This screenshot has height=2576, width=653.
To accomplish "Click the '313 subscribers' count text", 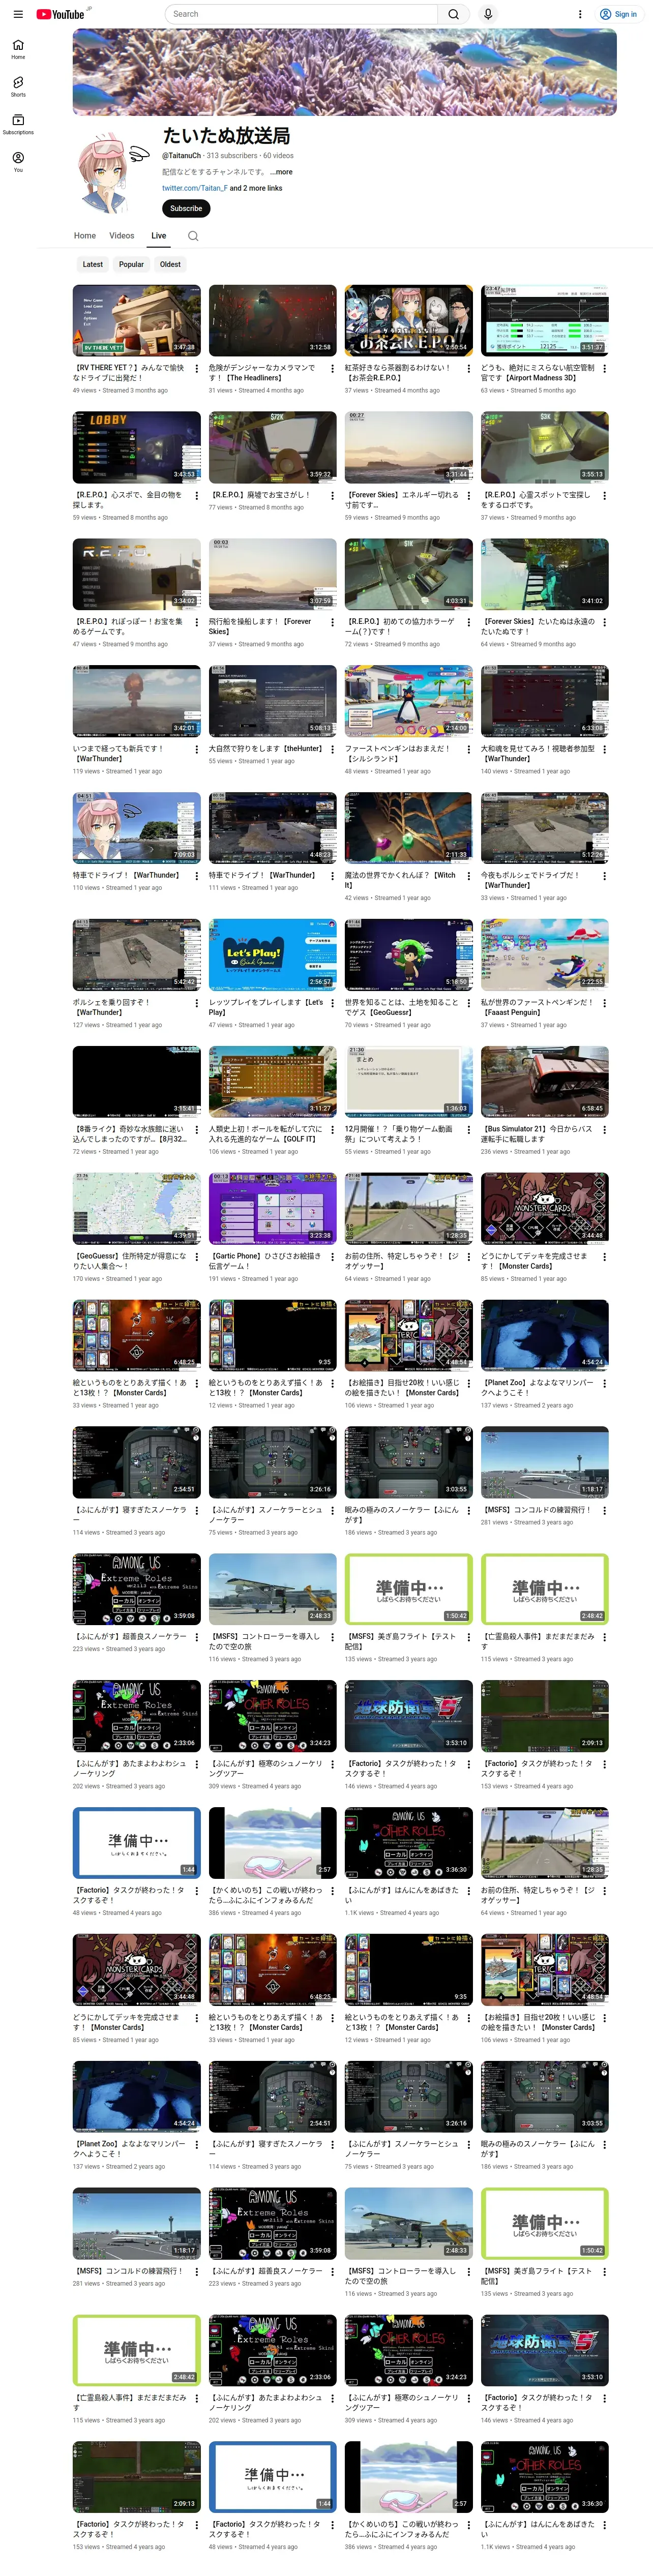I will 232,156.
